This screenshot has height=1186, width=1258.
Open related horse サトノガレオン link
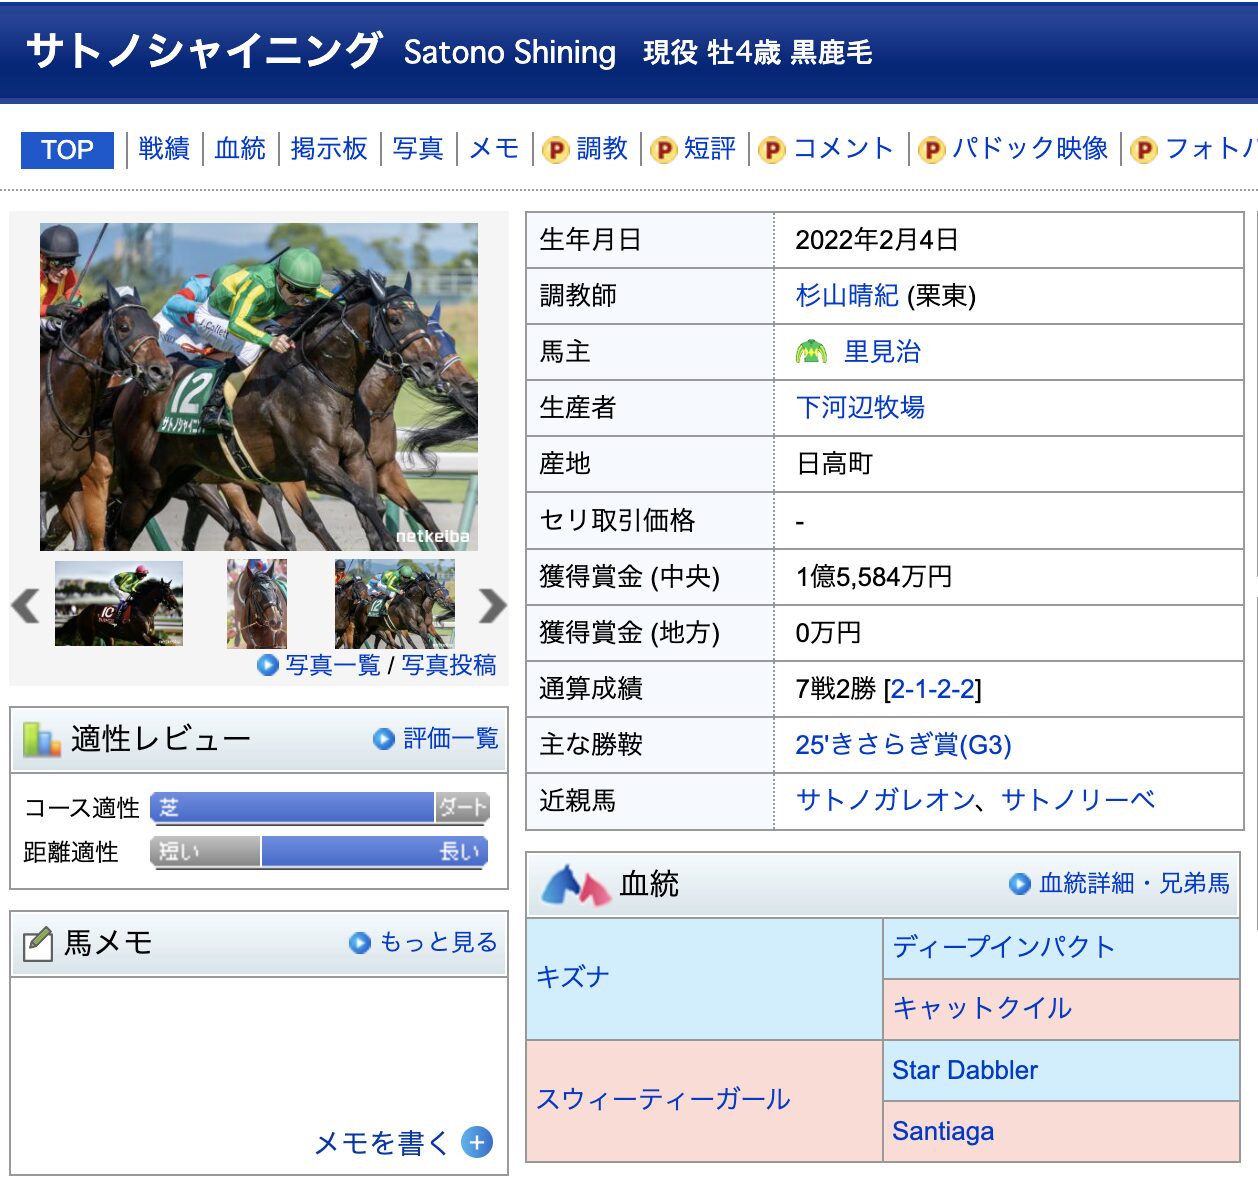click(x=886, y=801)
